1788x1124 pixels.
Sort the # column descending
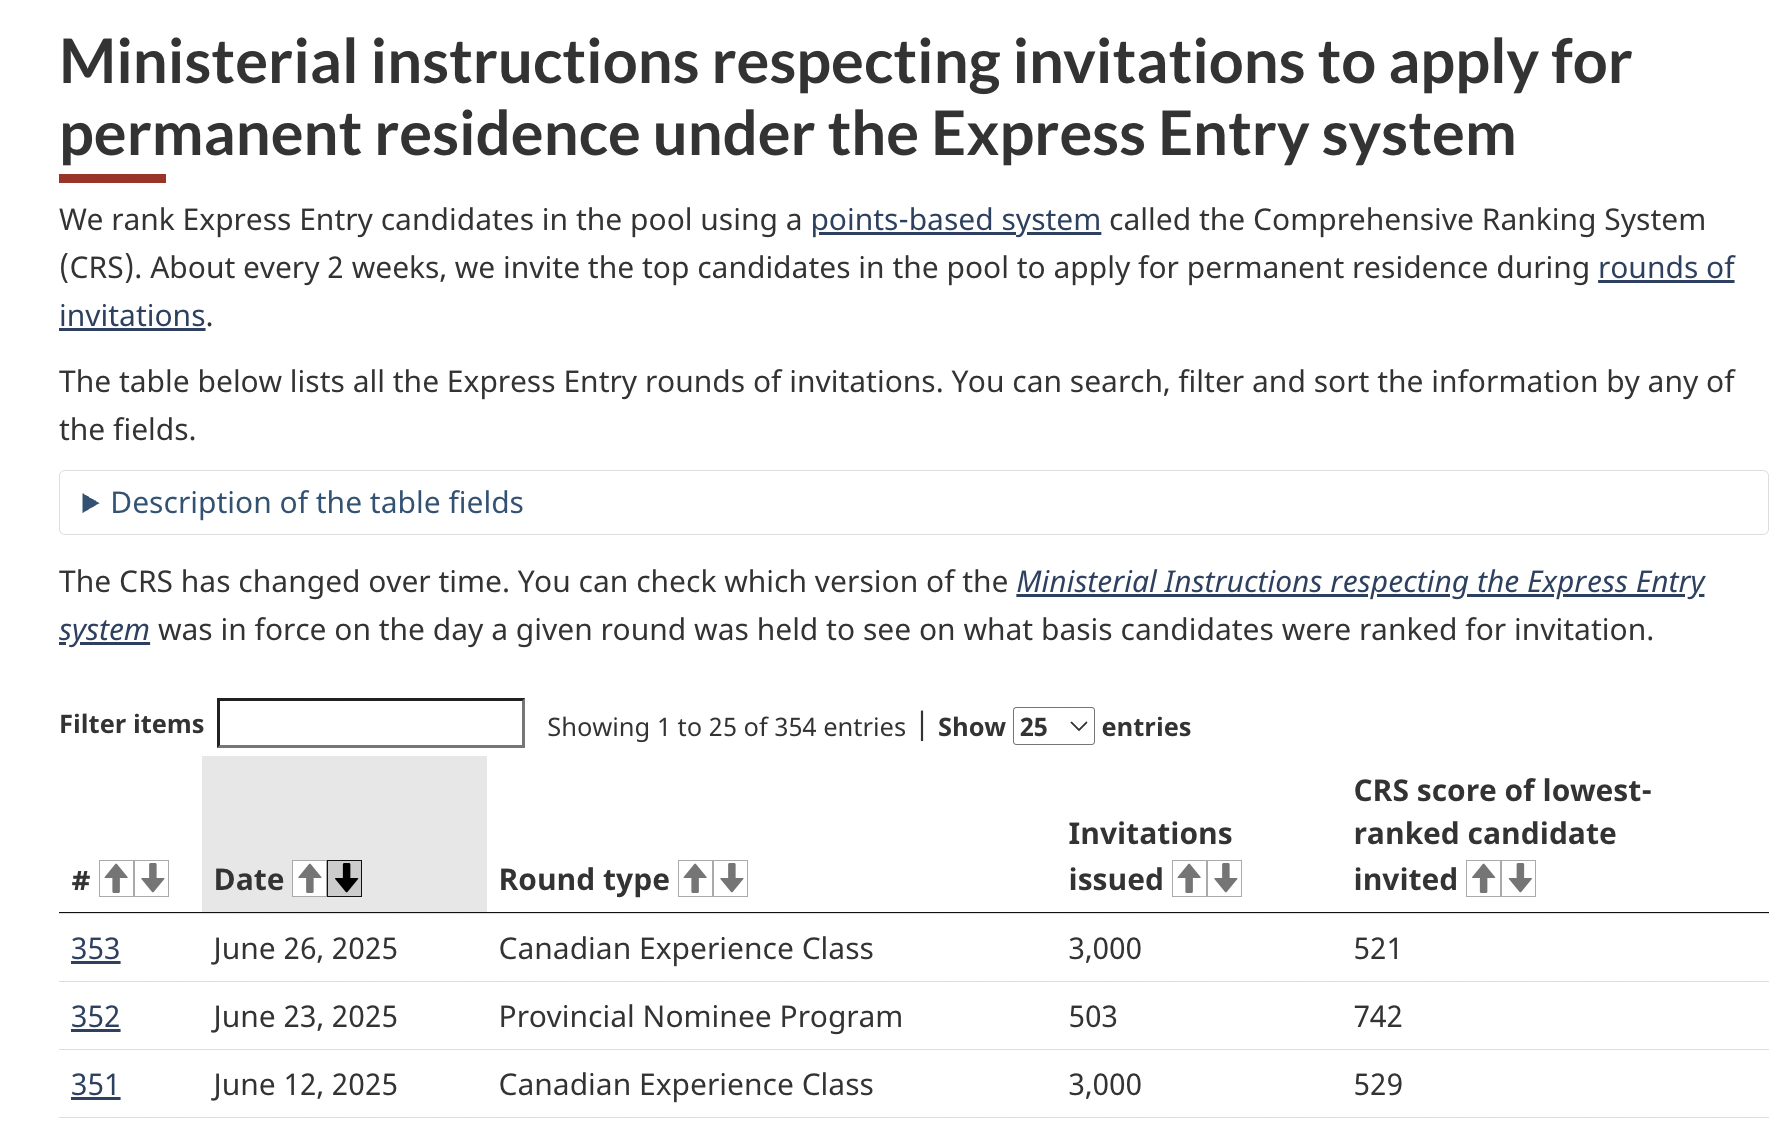tap(153, 879)
